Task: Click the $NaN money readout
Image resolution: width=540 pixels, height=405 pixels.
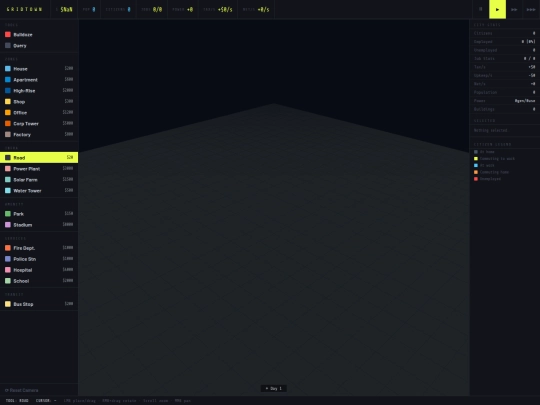Action: (x=64, y=9)
